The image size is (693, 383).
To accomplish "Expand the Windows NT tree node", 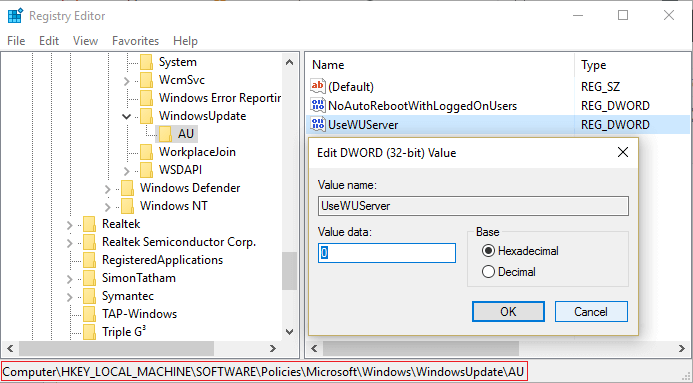I will tap(107, 207).
